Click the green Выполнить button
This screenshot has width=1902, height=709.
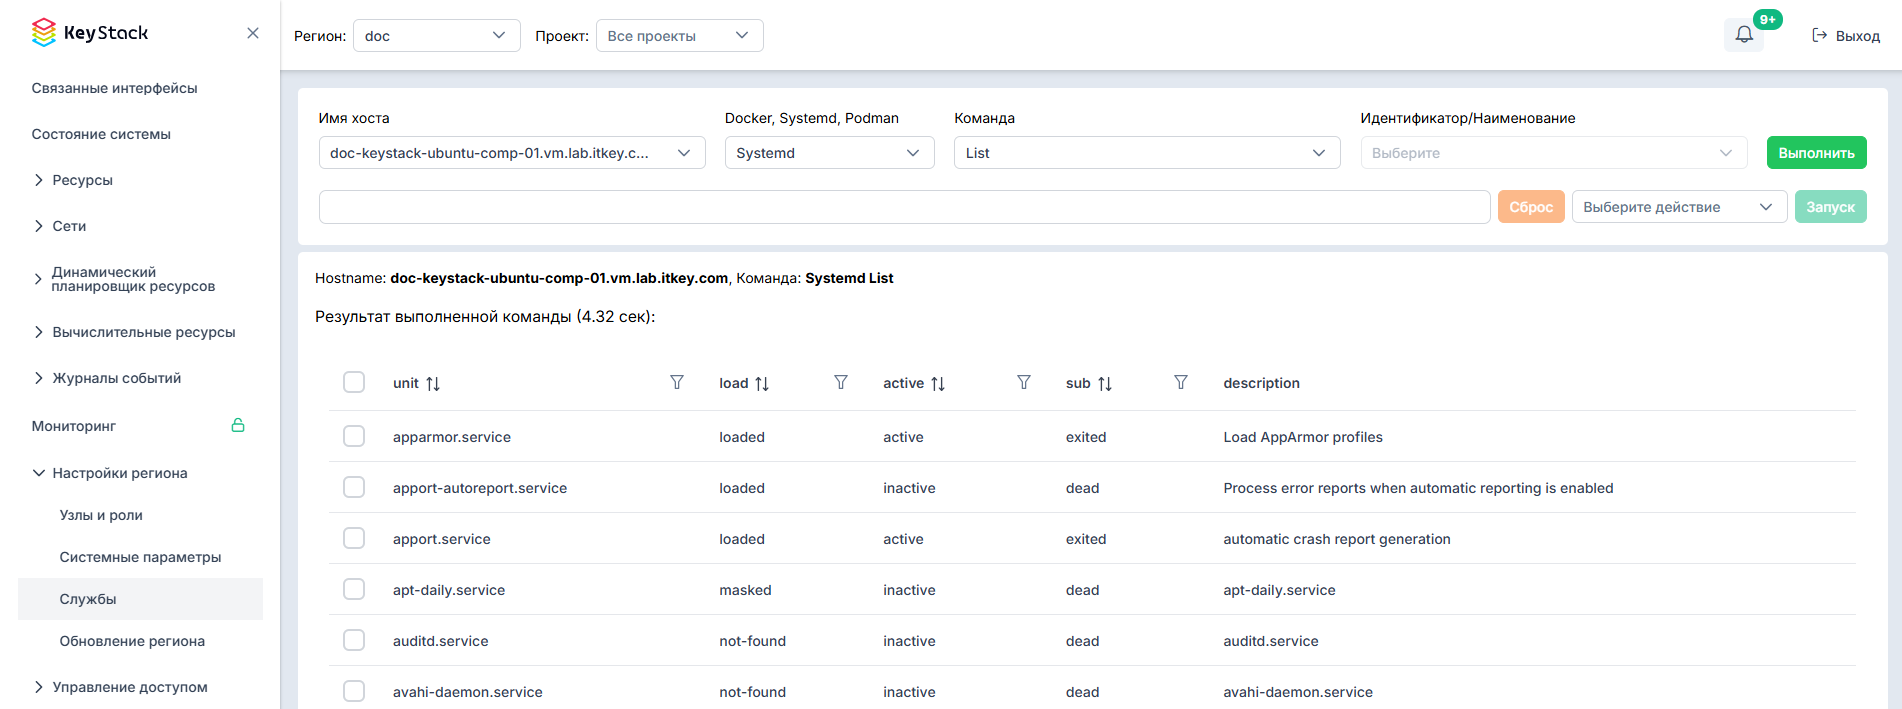coord(1816,153)
